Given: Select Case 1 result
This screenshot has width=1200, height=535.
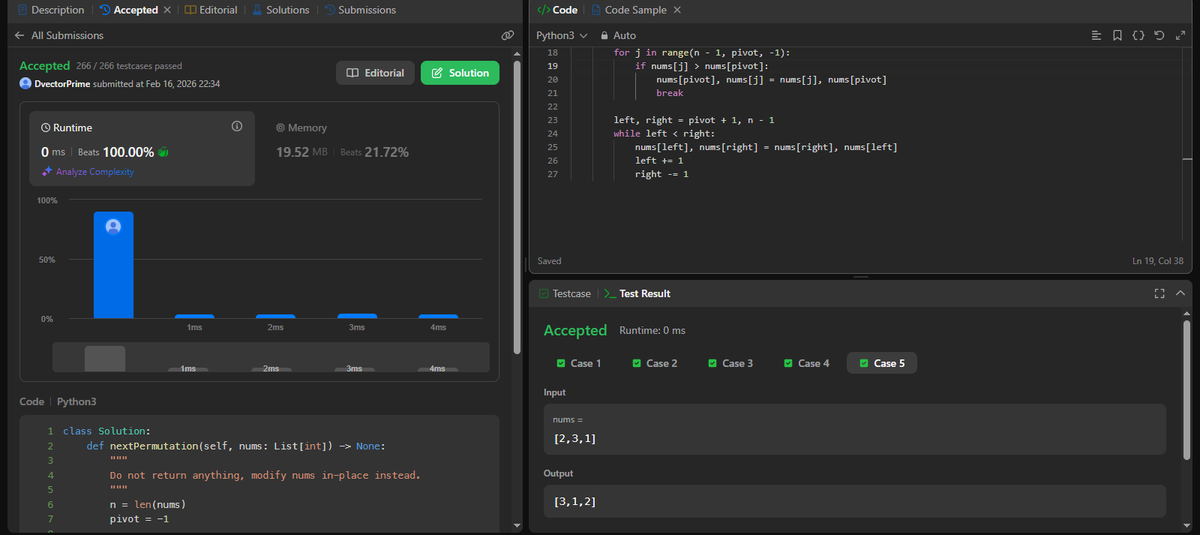Looking at the screenshot, I should [x=577, y=363].
